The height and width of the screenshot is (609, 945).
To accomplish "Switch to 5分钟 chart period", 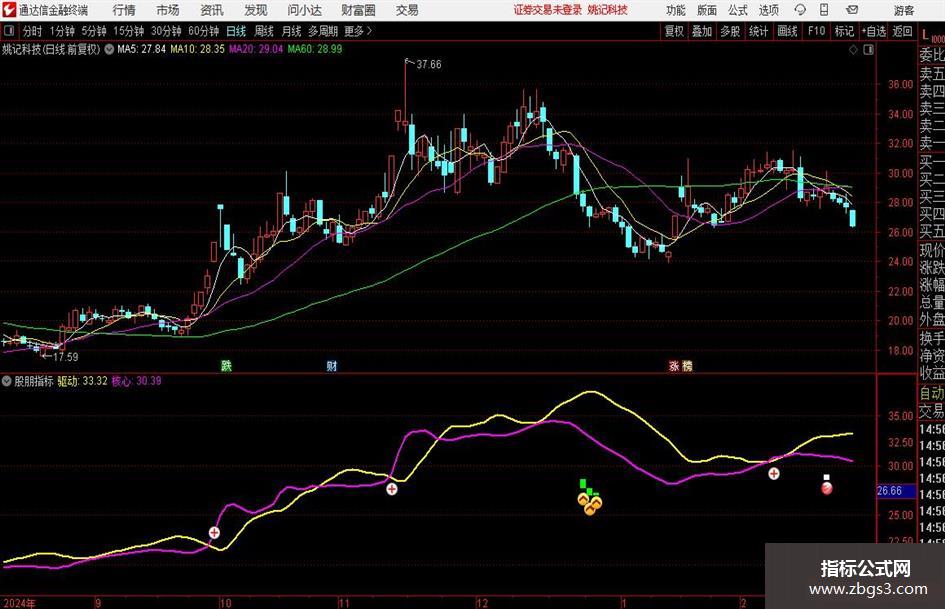I will (93, 31).
